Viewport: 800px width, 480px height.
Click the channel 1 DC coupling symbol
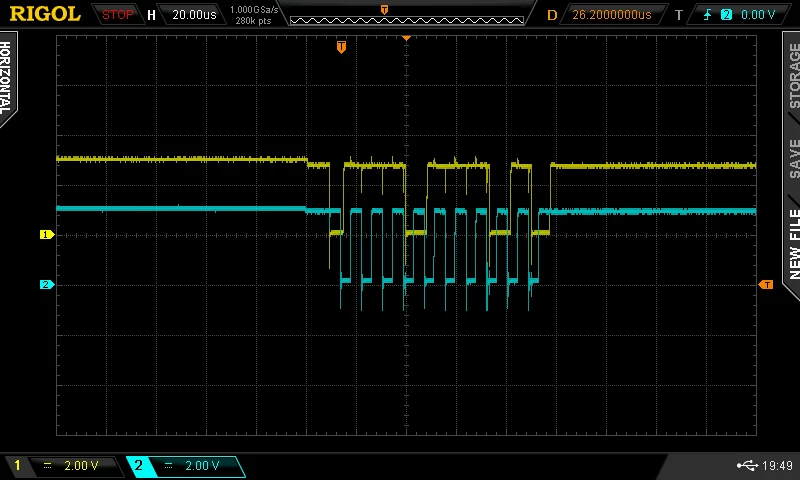[x=47, y=465]
